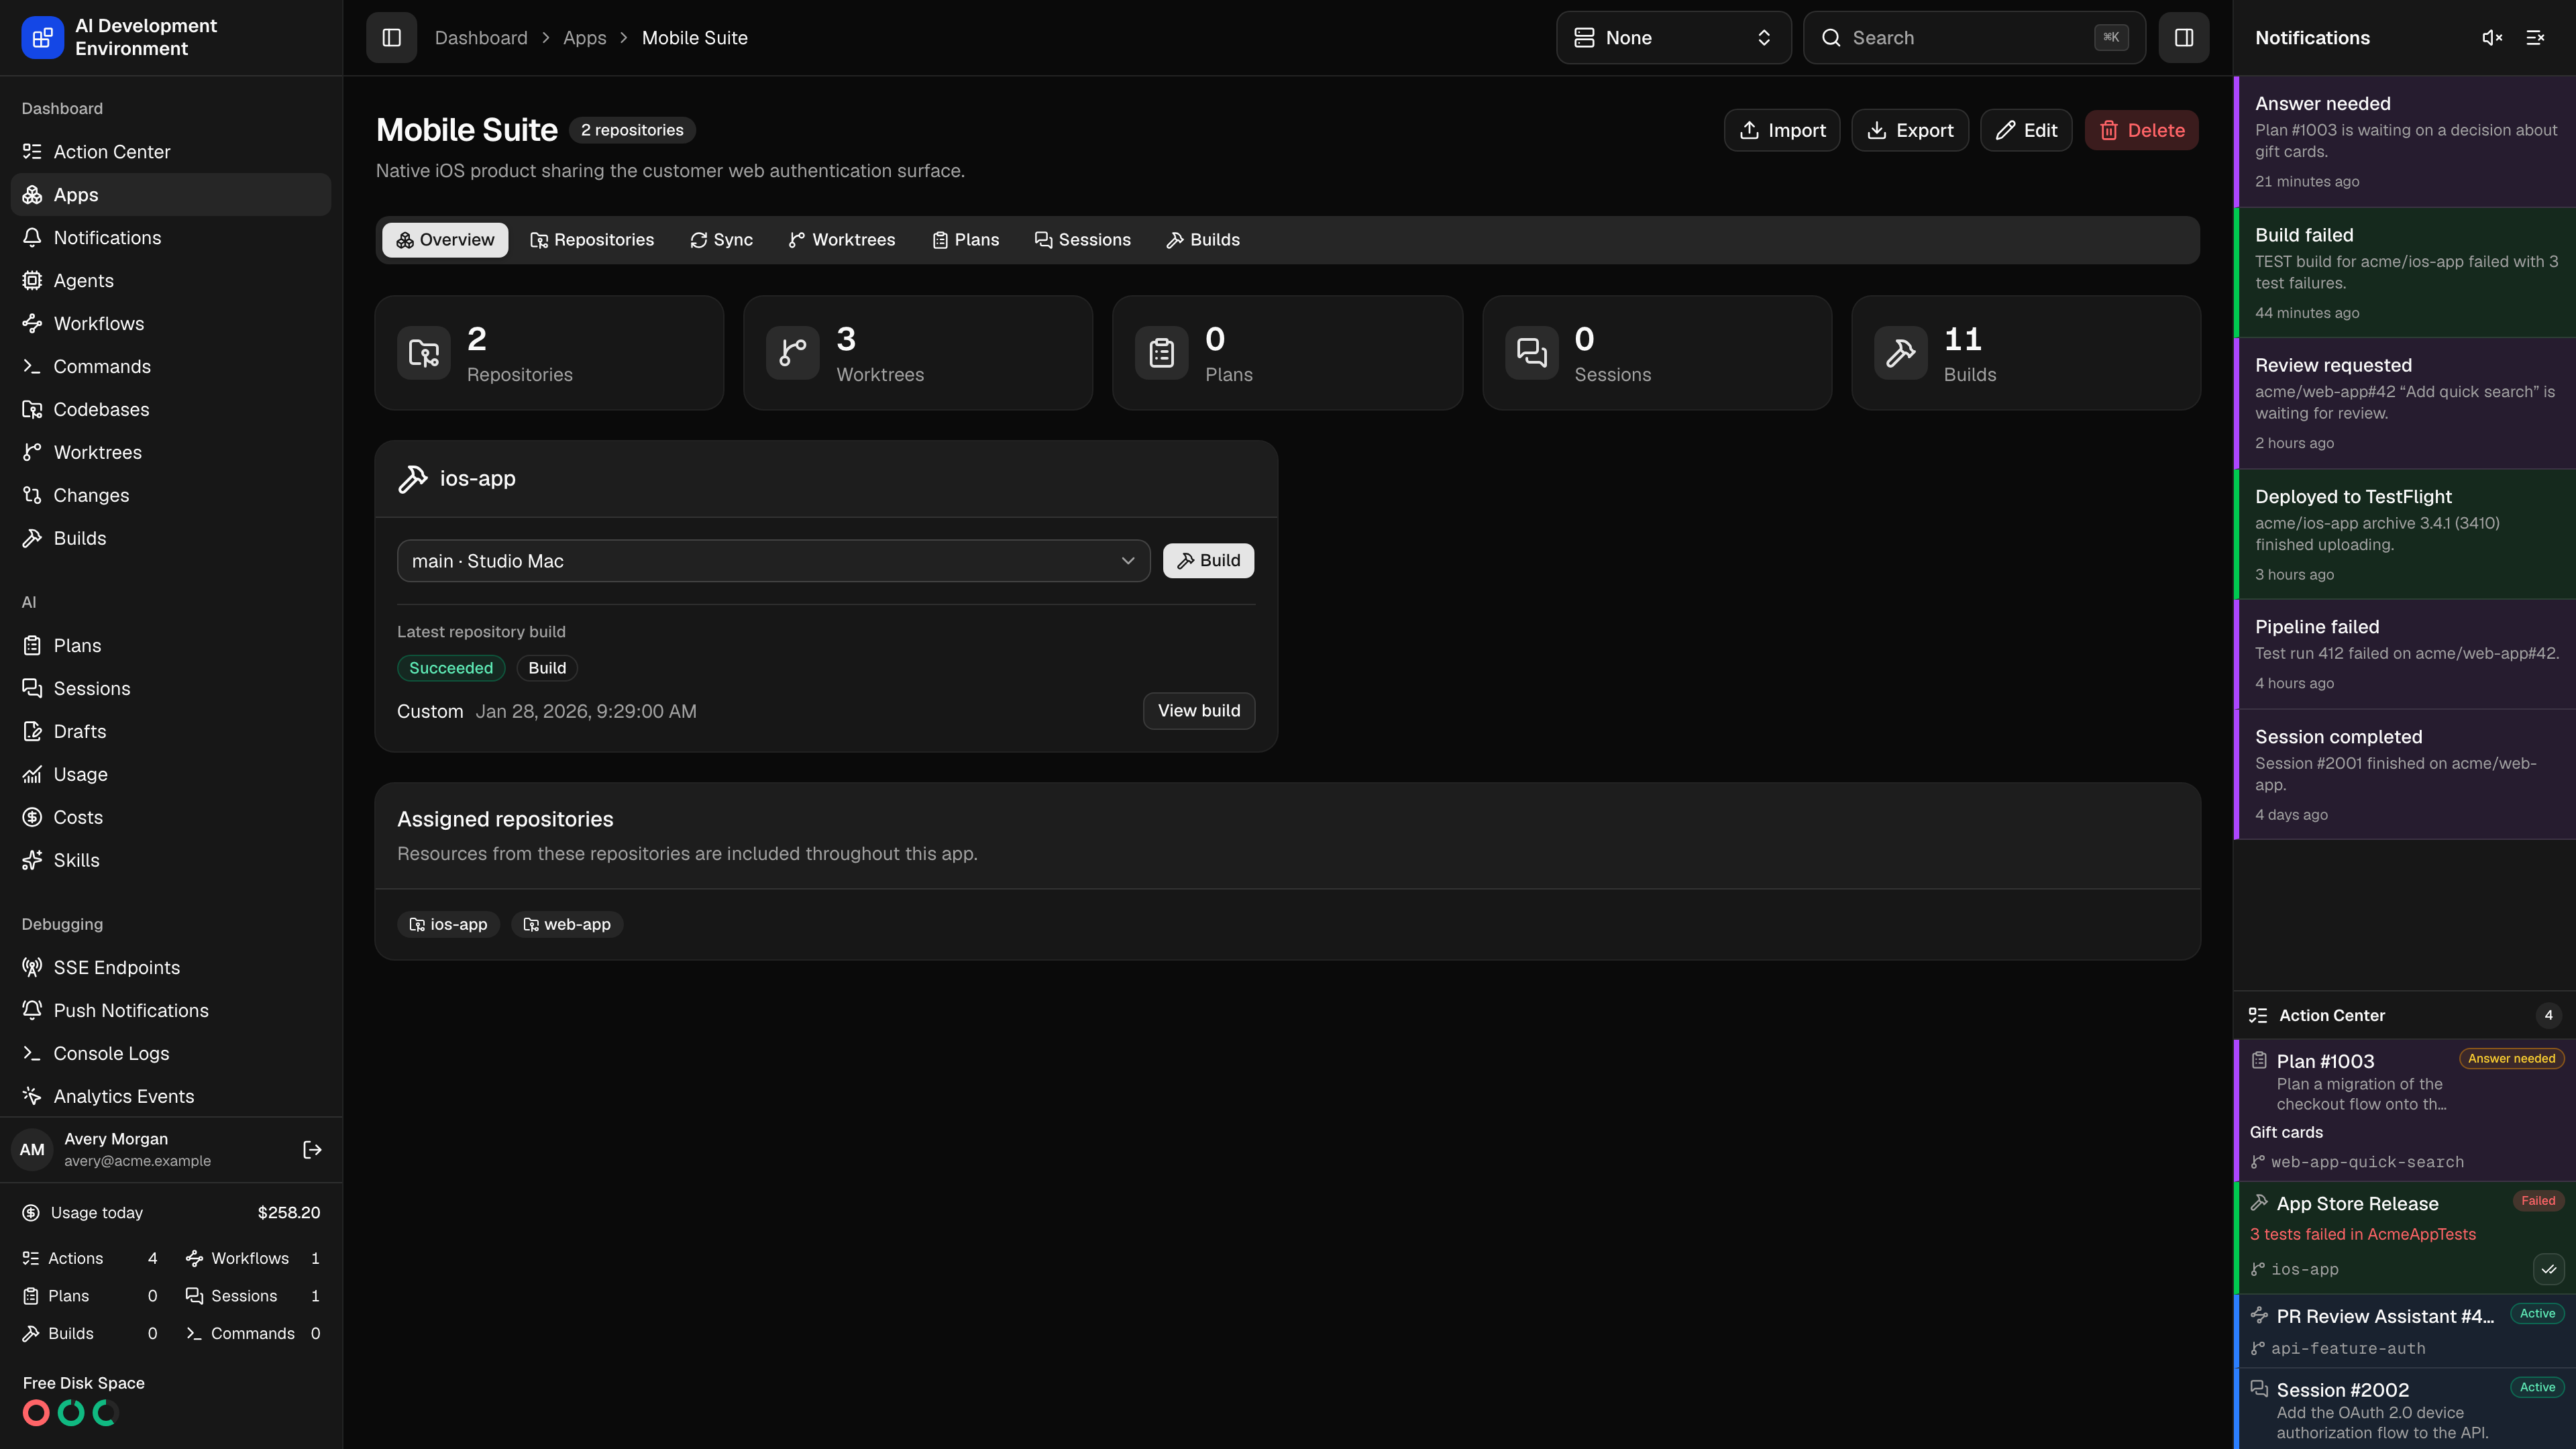Open Drafts in the sidebar

[171, 732]
